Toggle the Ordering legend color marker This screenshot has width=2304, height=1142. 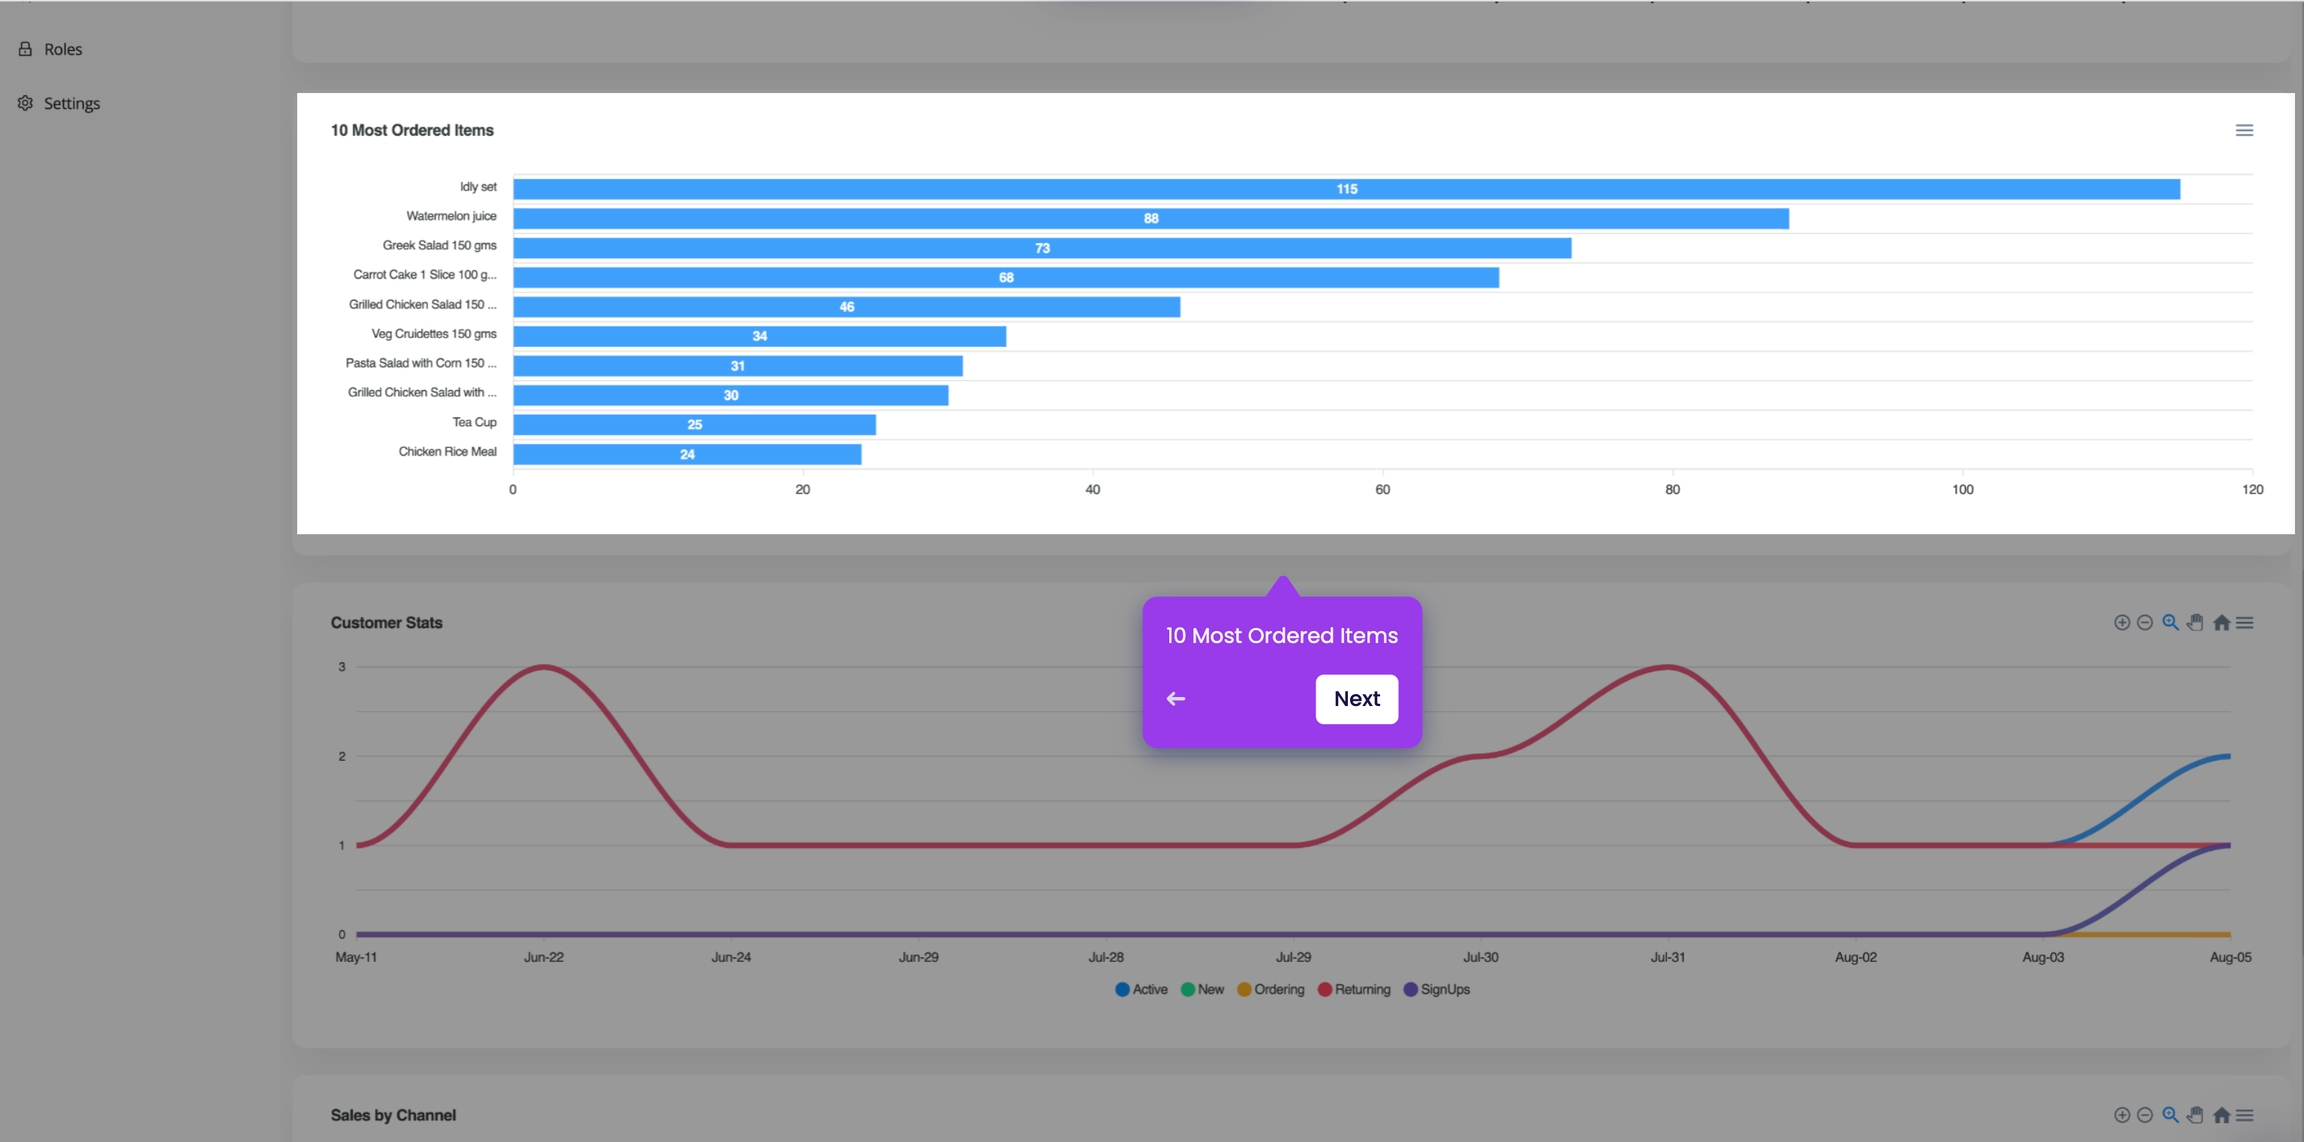tap(1244, 989)
